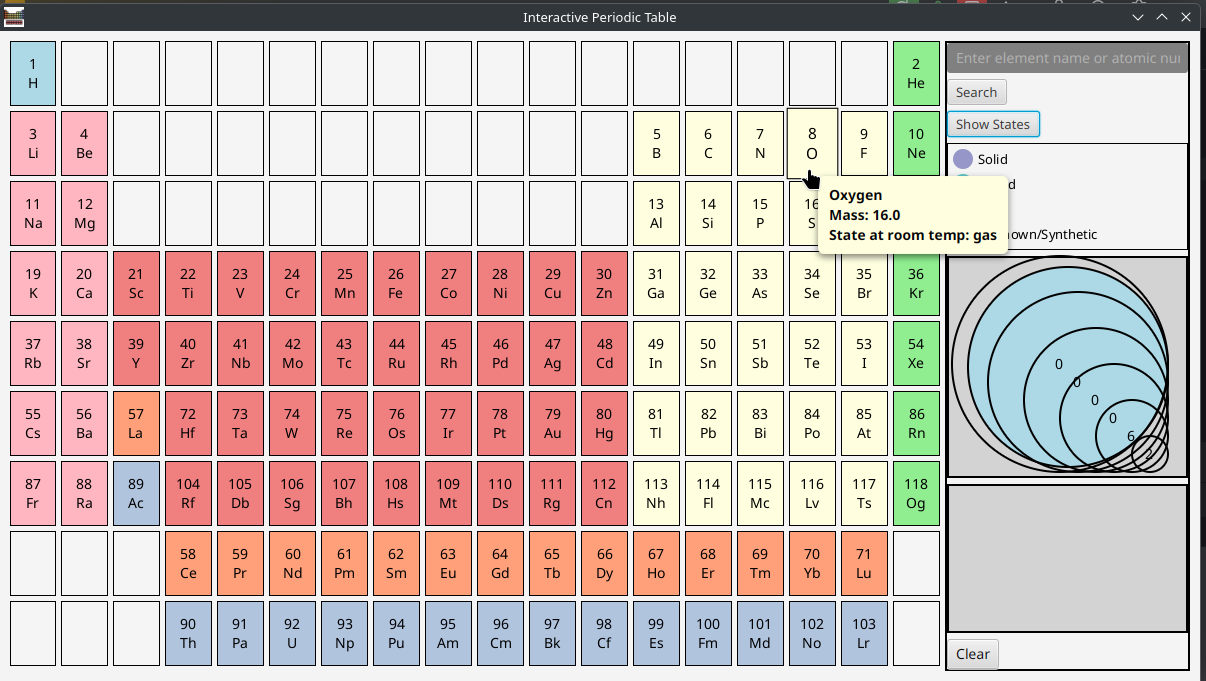This screenshot has width=1206, height=681.
Task: Maximize the Interactive Periodic Table window
Action: pos(1162,17)
